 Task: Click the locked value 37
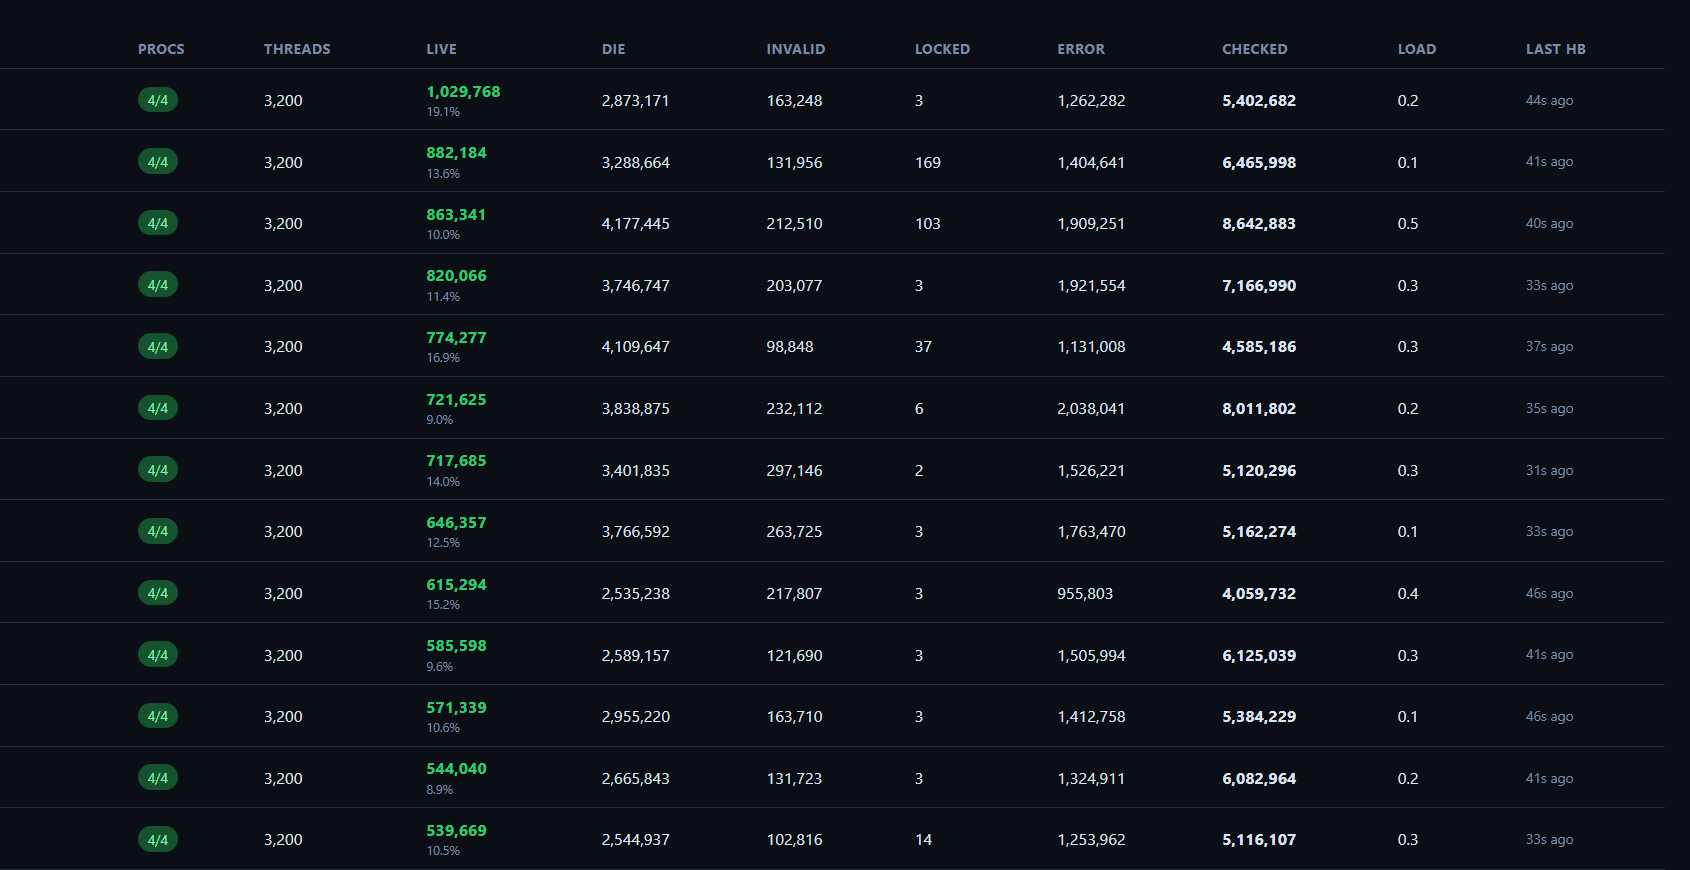point(923,347)
